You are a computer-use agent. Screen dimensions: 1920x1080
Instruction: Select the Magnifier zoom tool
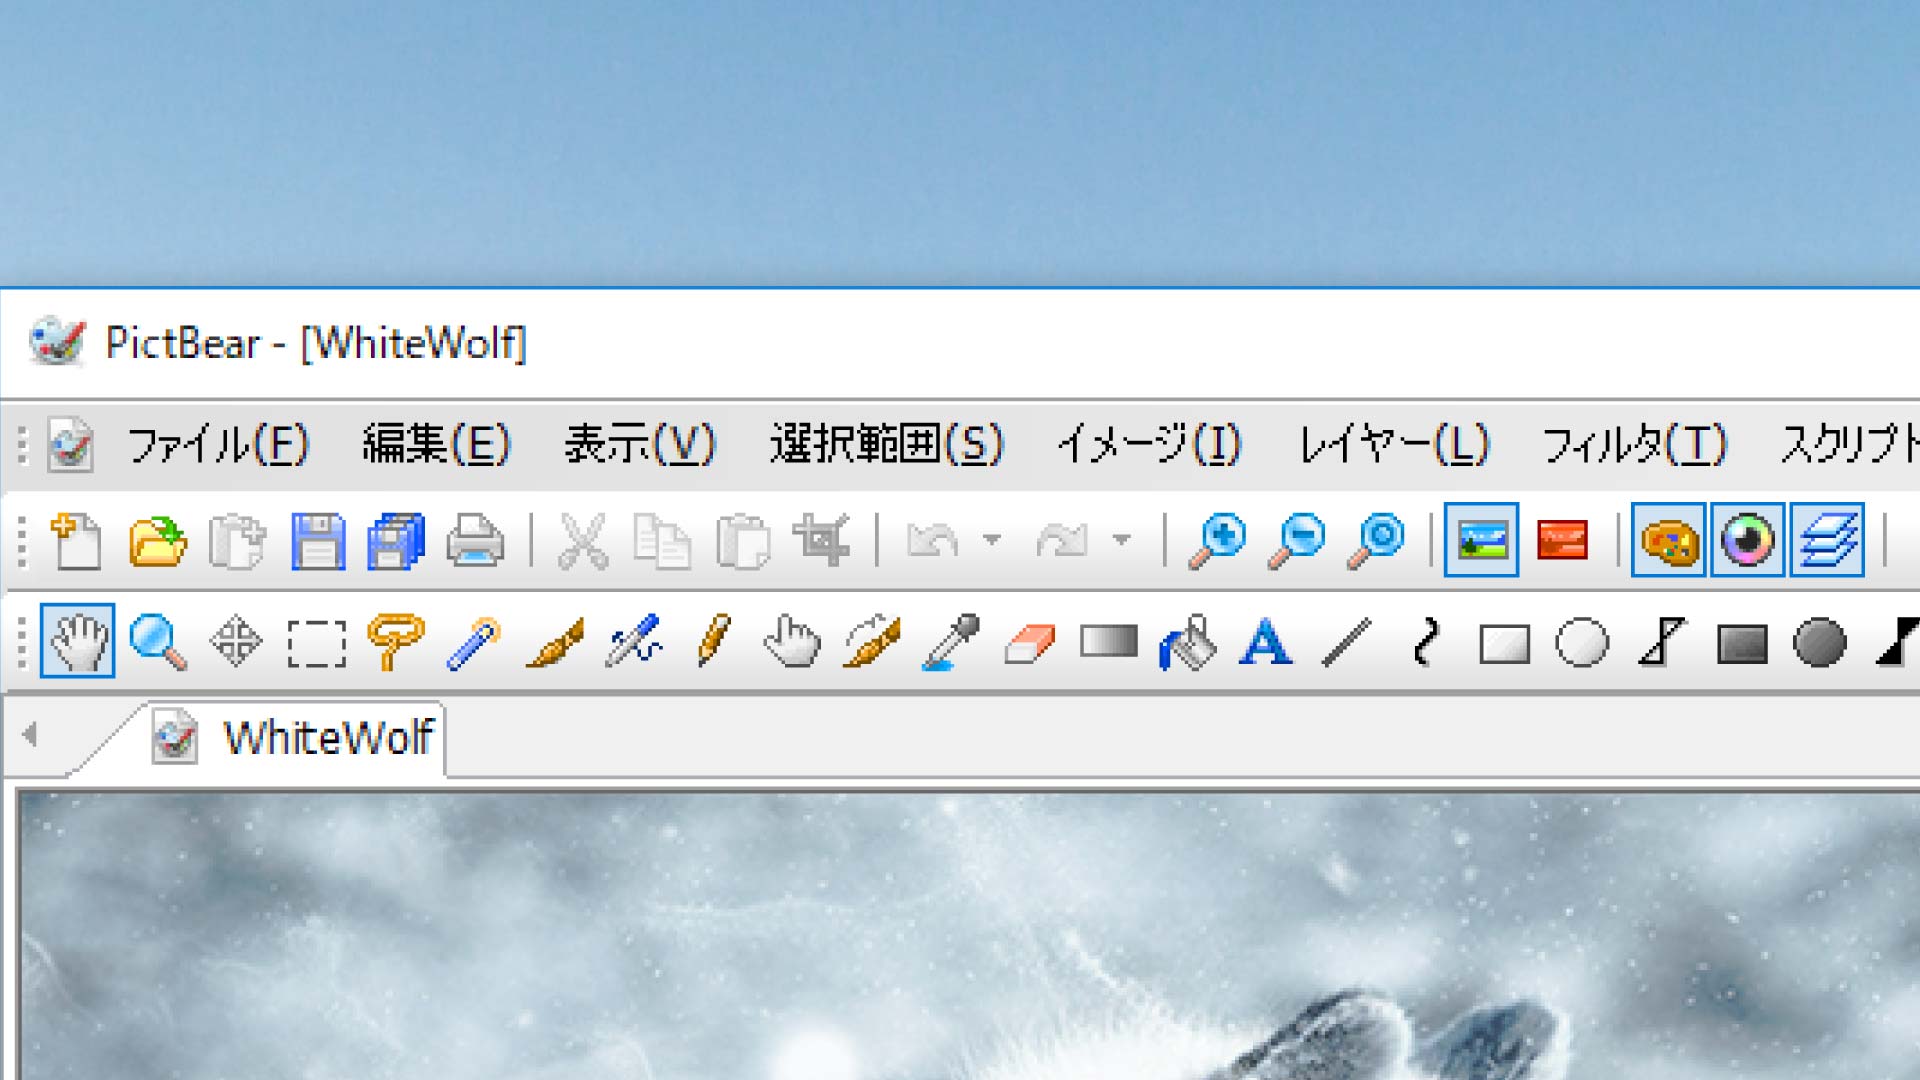[157, 641]
